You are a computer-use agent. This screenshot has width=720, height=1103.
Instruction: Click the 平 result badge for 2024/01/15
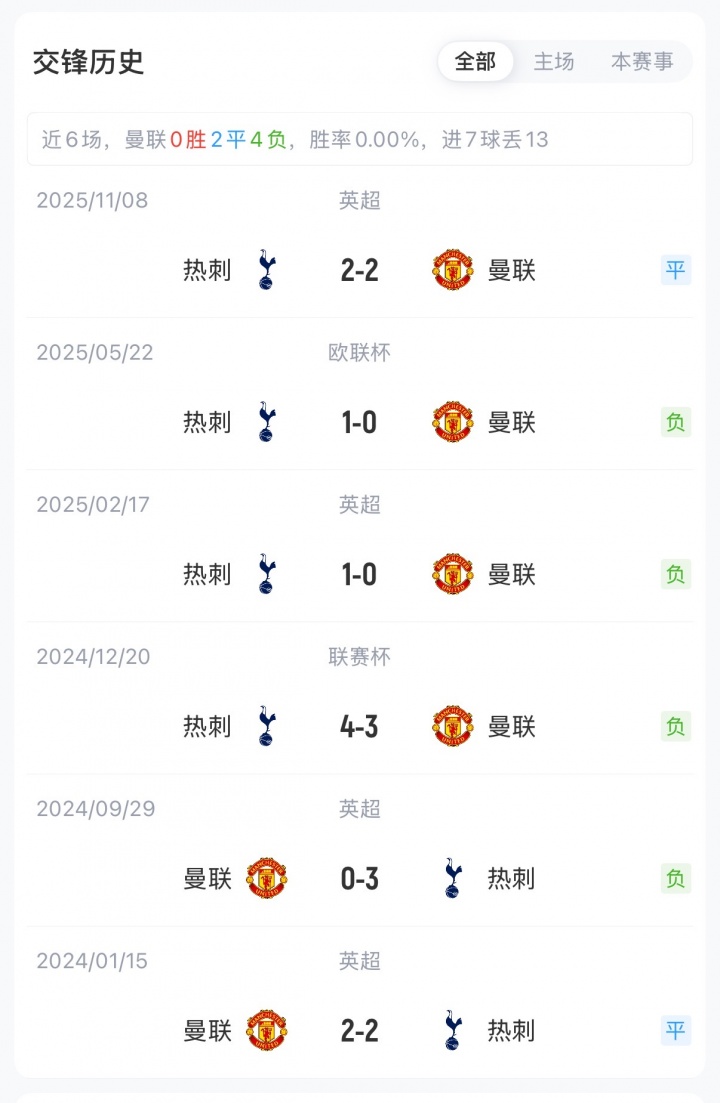click(x=676, y=1030)
